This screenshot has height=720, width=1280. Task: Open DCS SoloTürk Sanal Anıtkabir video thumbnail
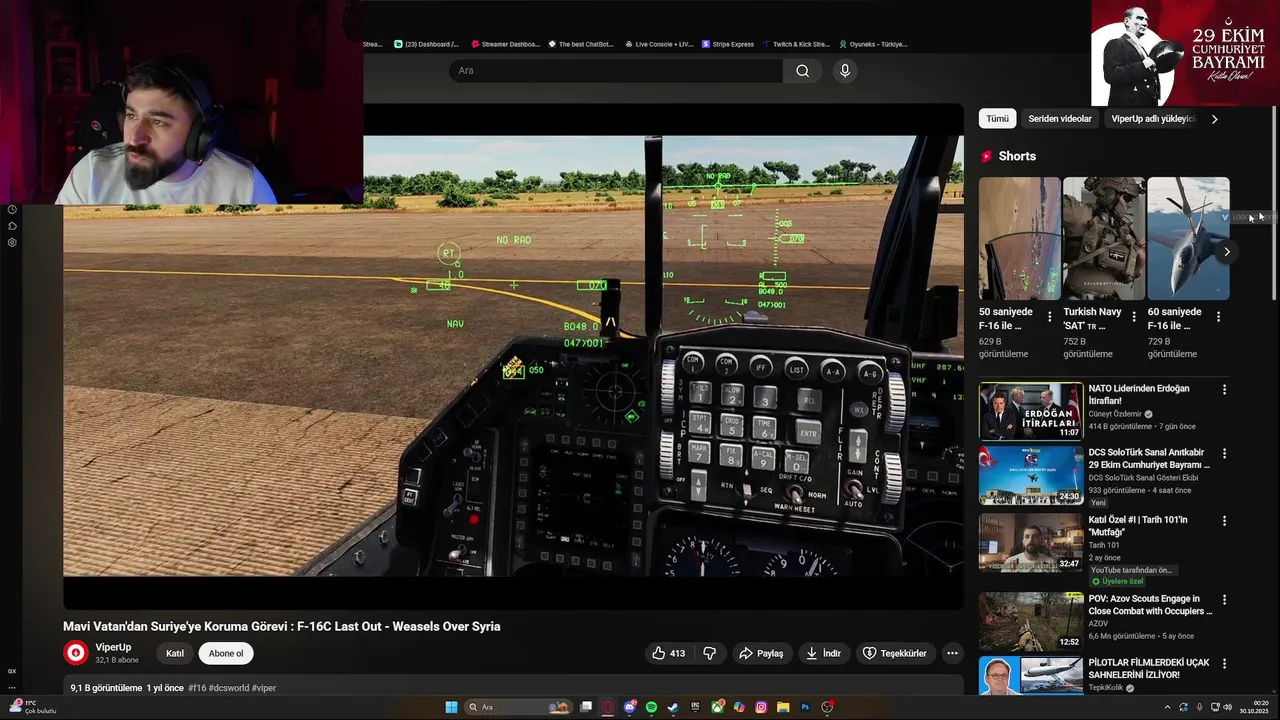(x=1031, y=476)
